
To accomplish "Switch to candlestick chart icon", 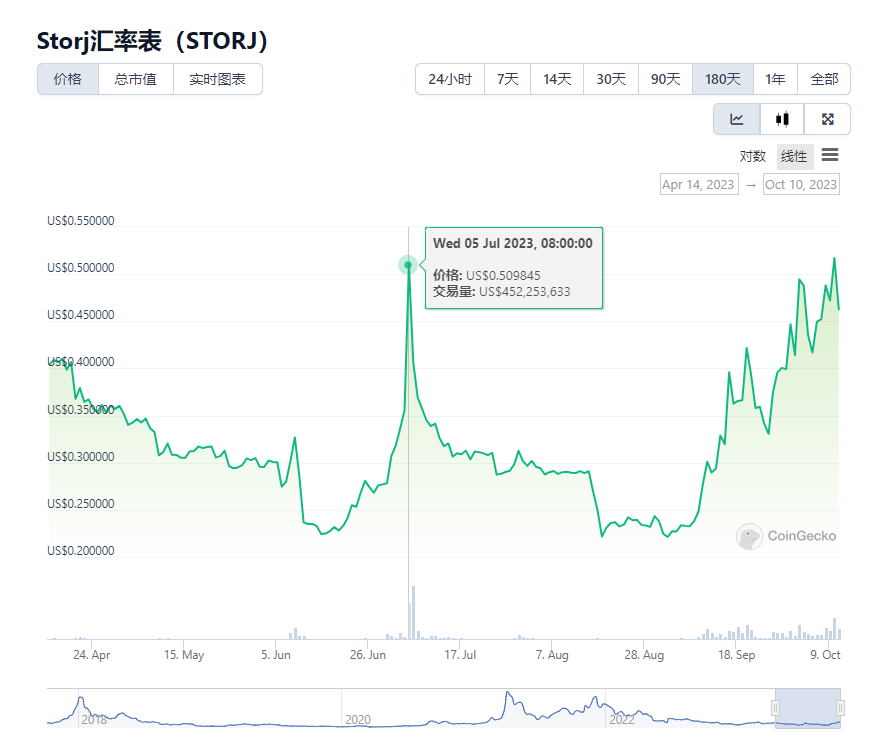I will (782, 119).
